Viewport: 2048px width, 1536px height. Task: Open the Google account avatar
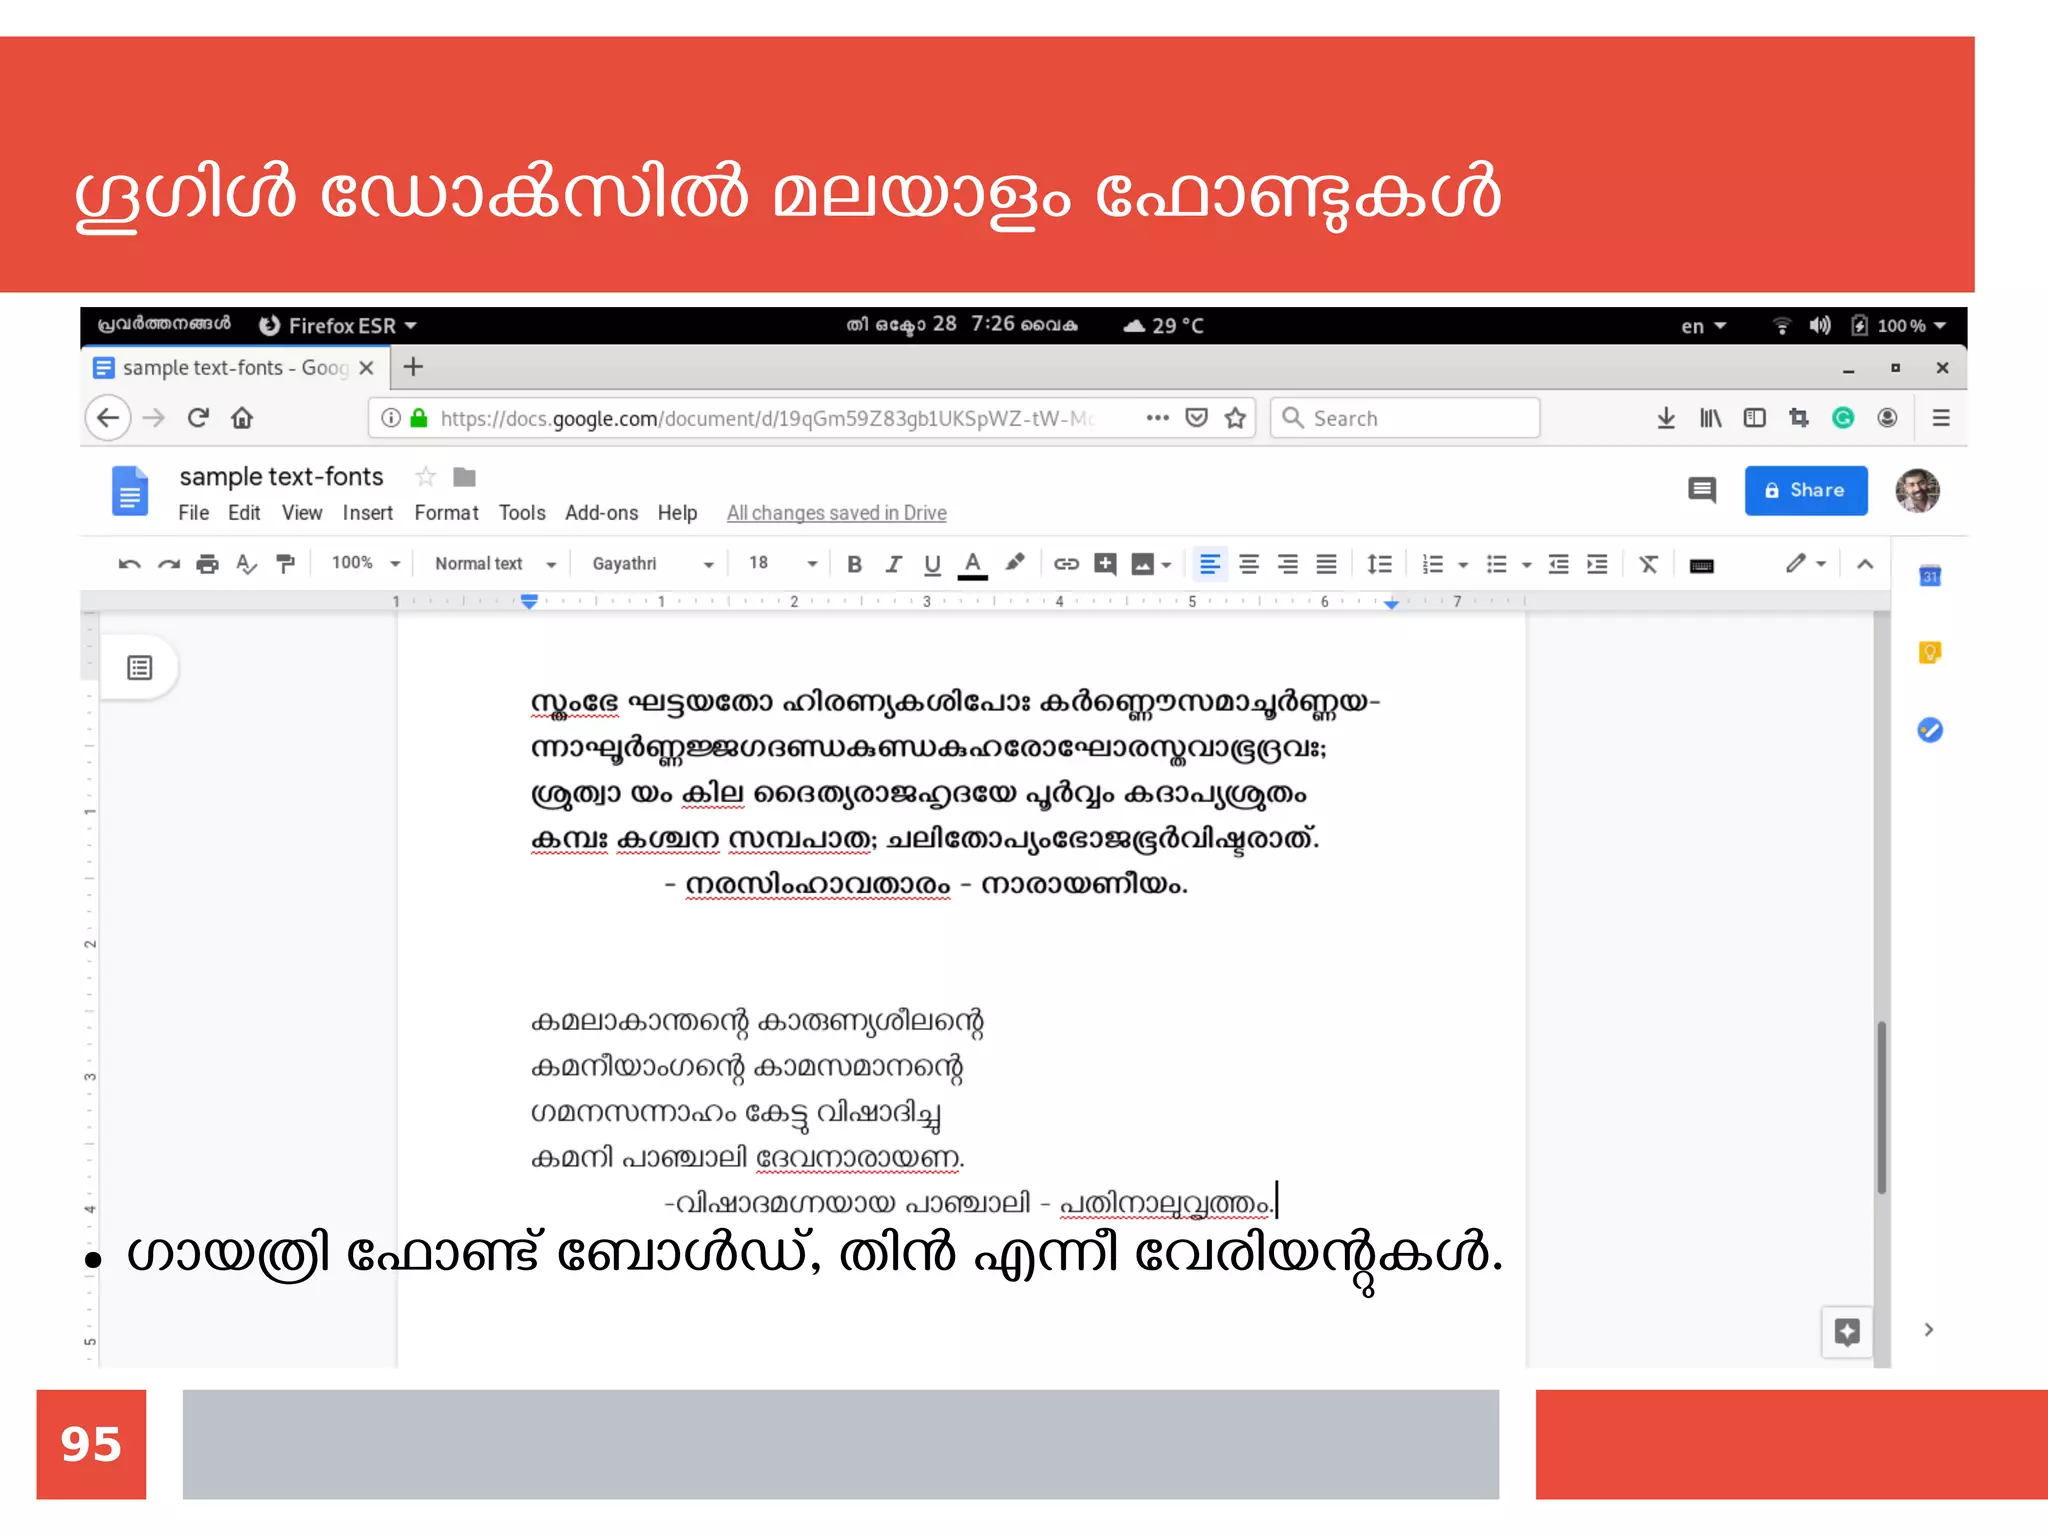coord(1917,490)
